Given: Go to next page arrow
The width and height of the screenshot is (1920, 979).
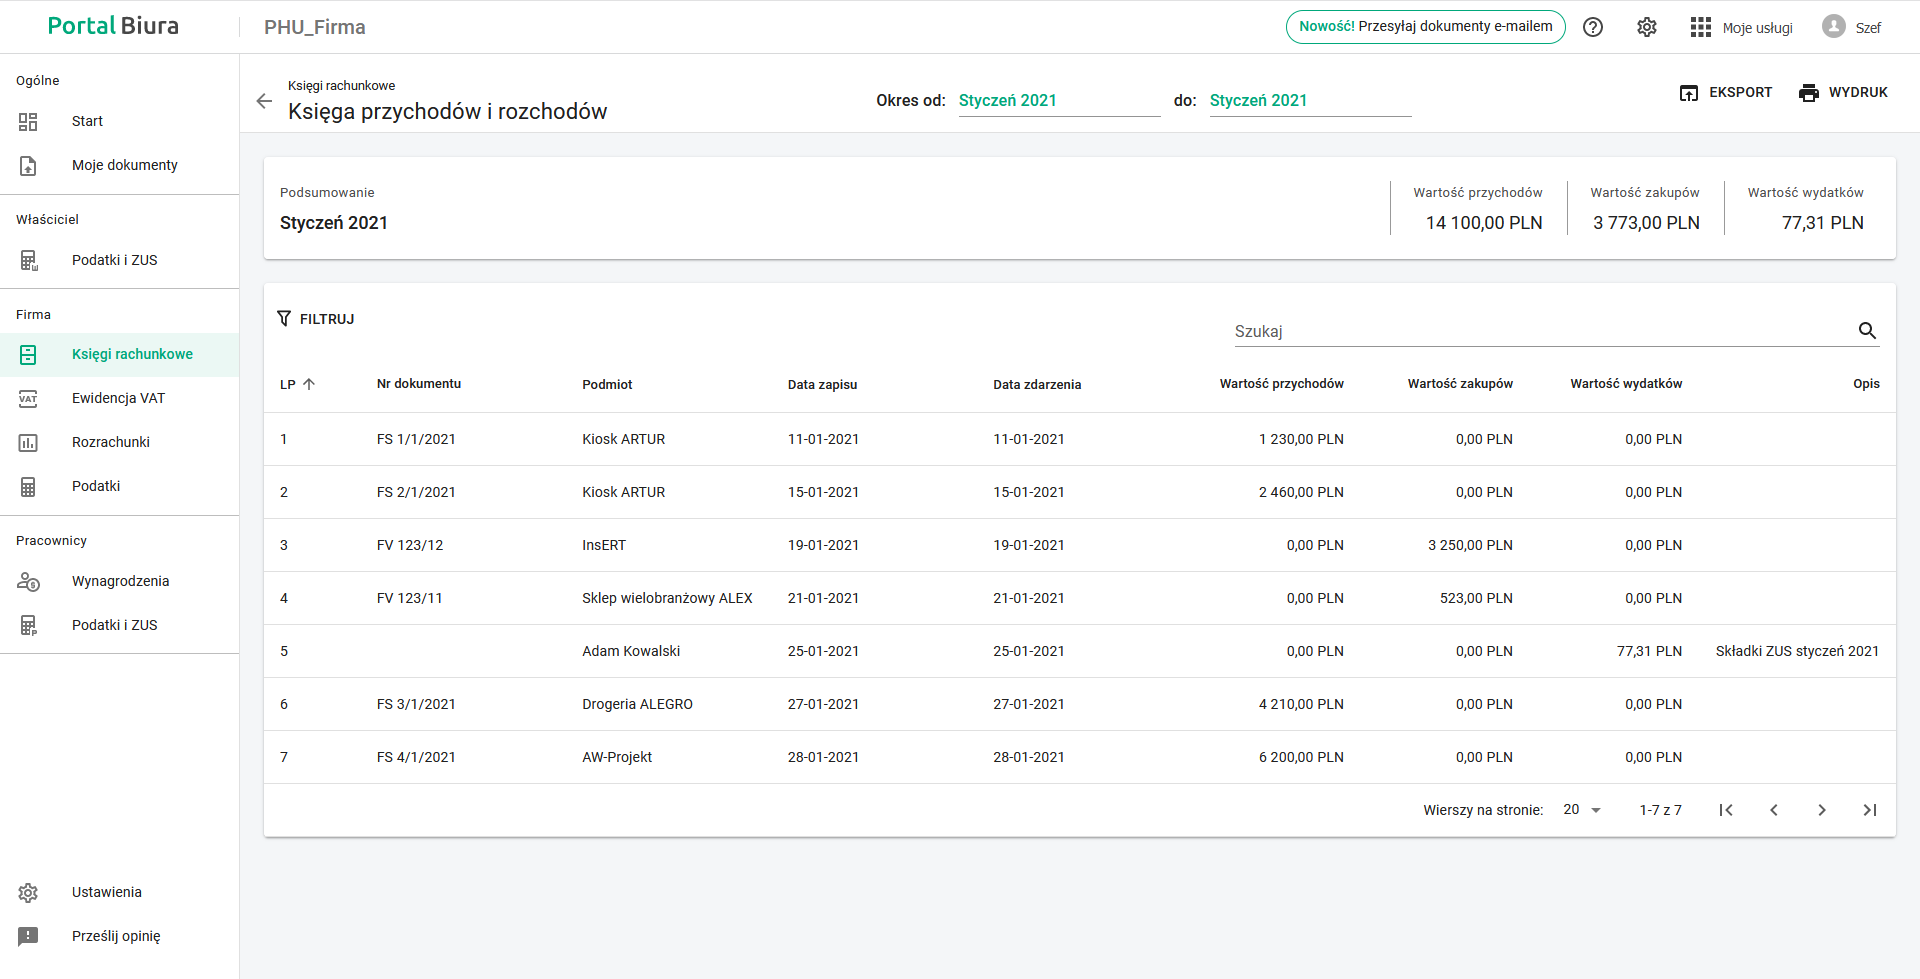Looking at the screenshot, I should pyautogui.click(x=1822, y=810).
